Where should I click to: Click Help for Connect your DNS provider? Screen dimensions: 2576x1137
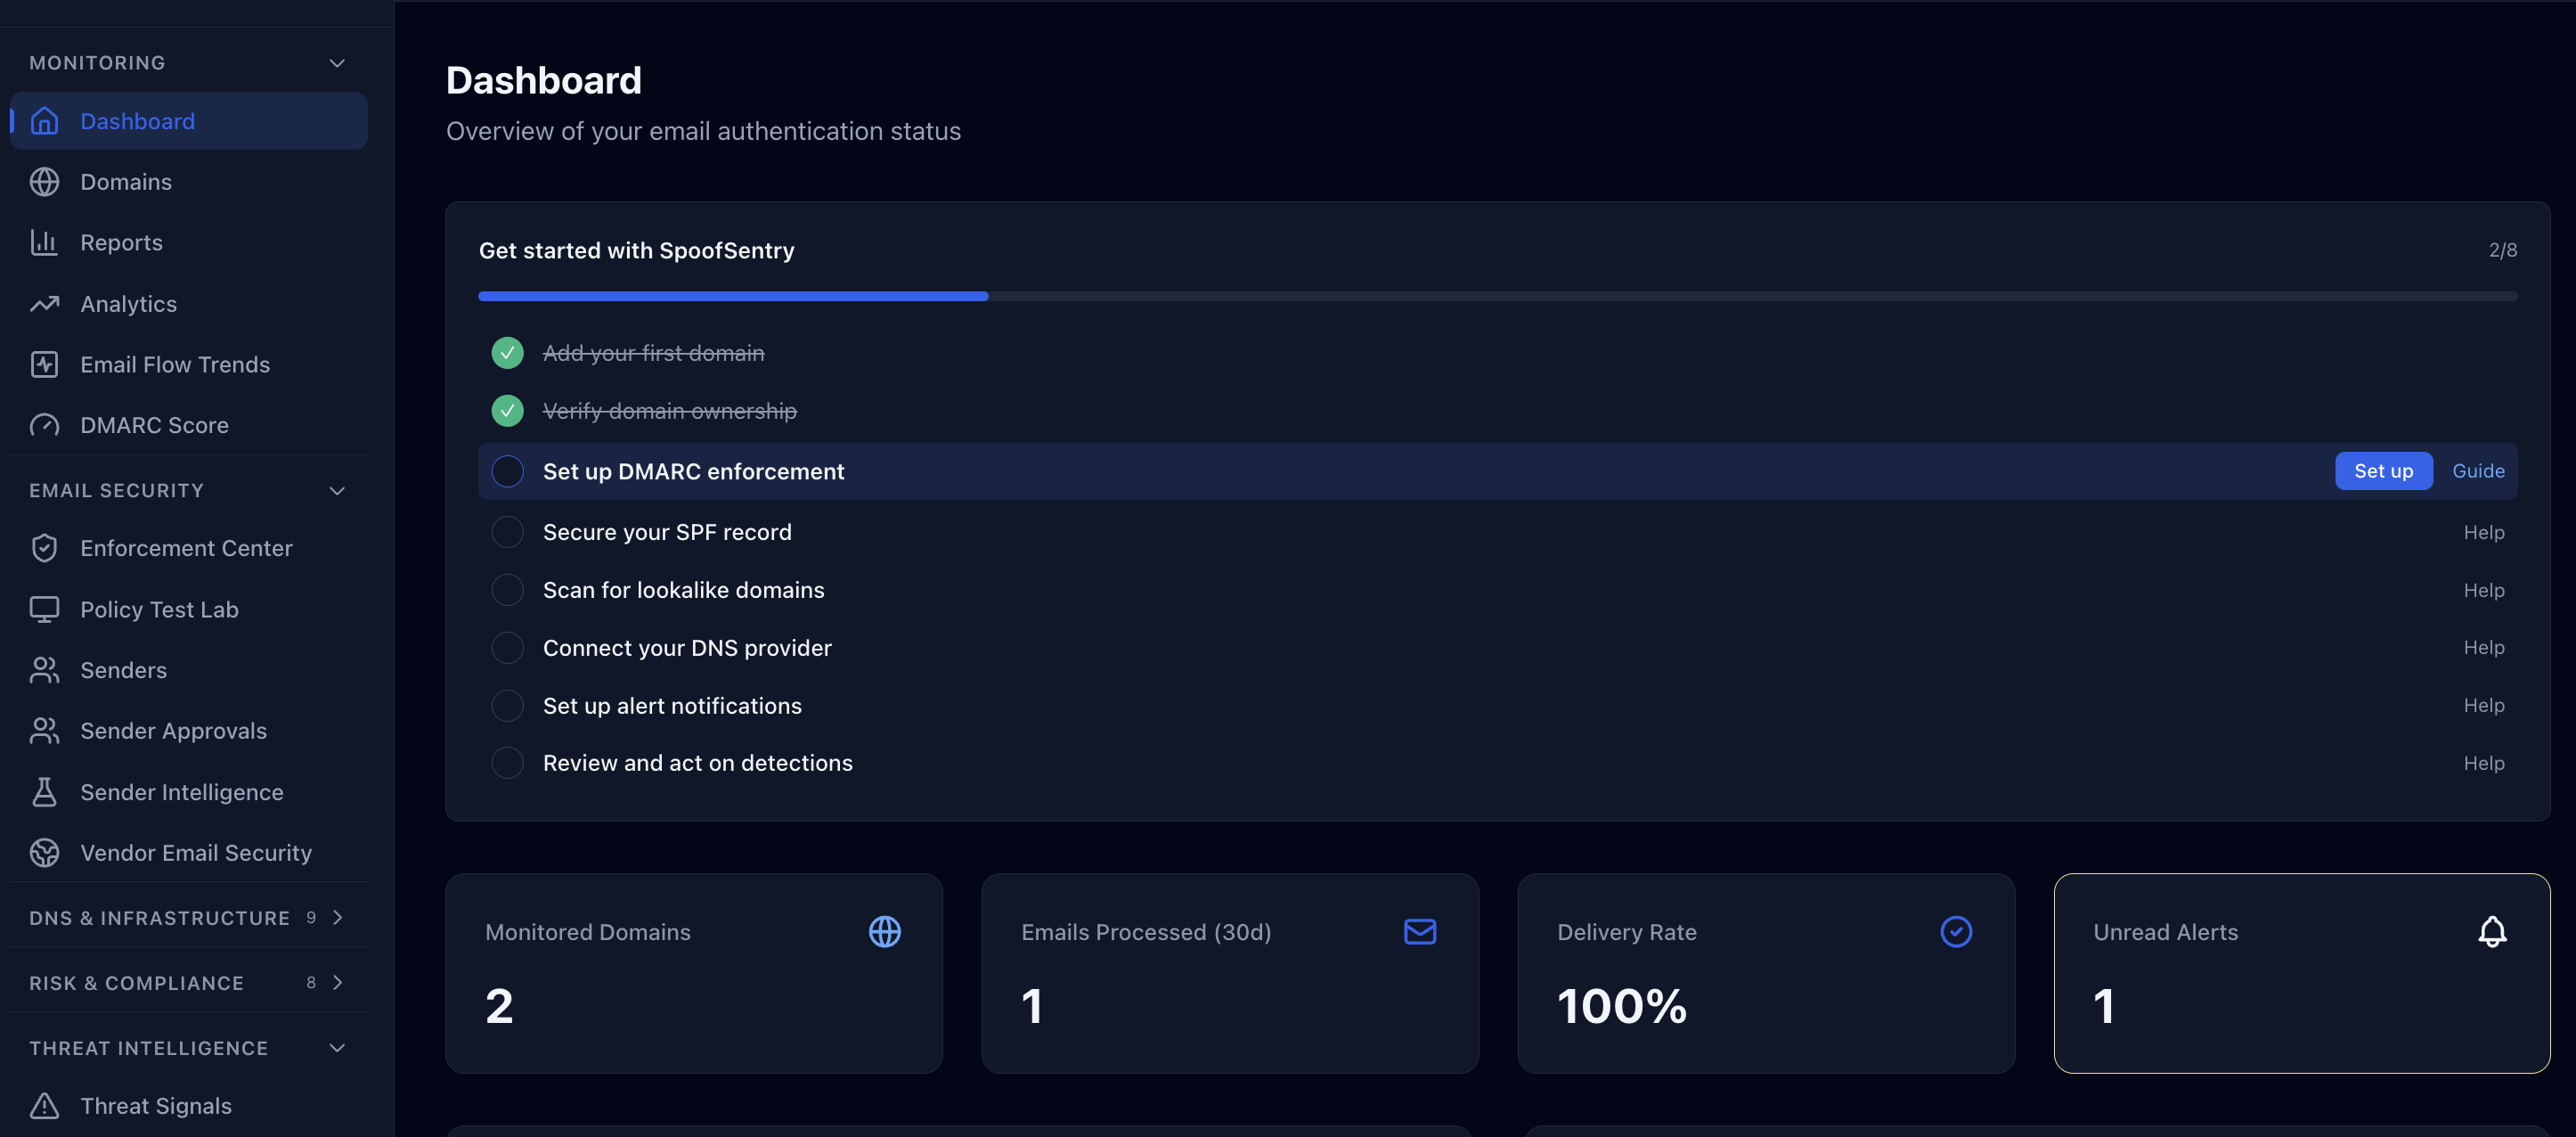tap(2484, 648)
